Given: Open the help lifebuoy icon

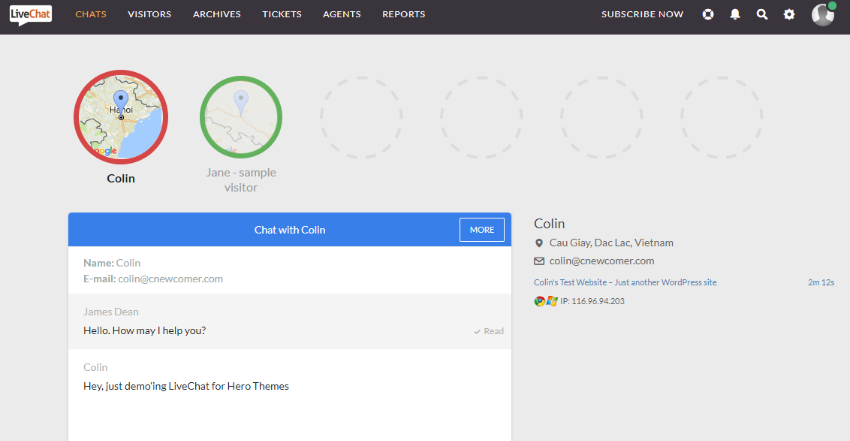Looking at the screenshot, I should (x=708, y=15).
